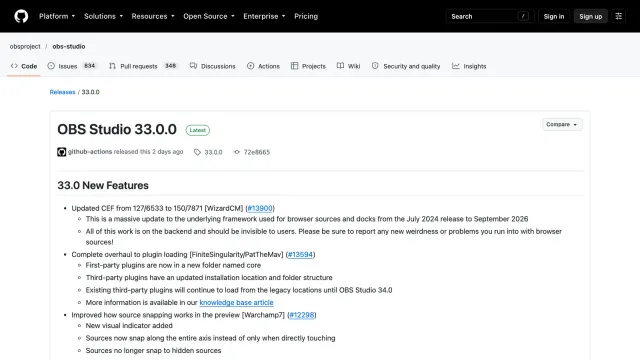Click 'Sources no longer snap to hidden sources'
The width and height of the screenshot is (640, 360).
coord(153,351)
